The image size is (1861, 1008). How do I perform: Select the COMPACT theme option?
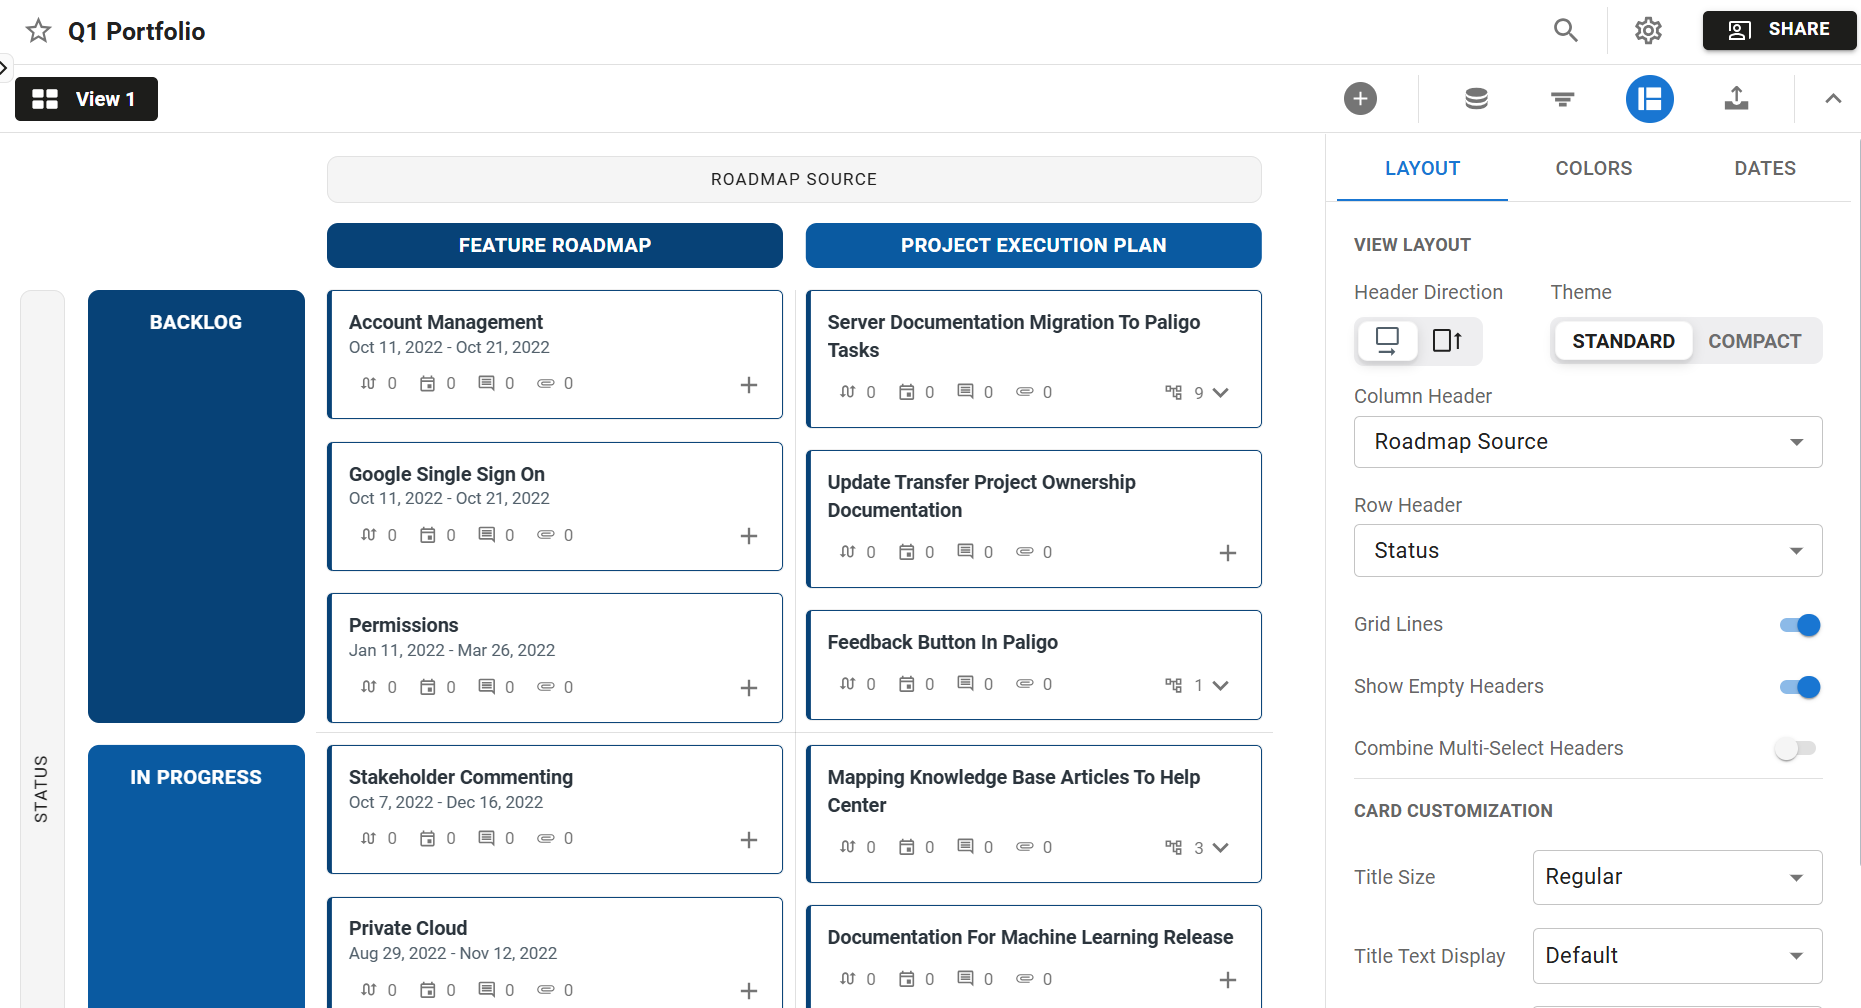(x=1755, y=341)
